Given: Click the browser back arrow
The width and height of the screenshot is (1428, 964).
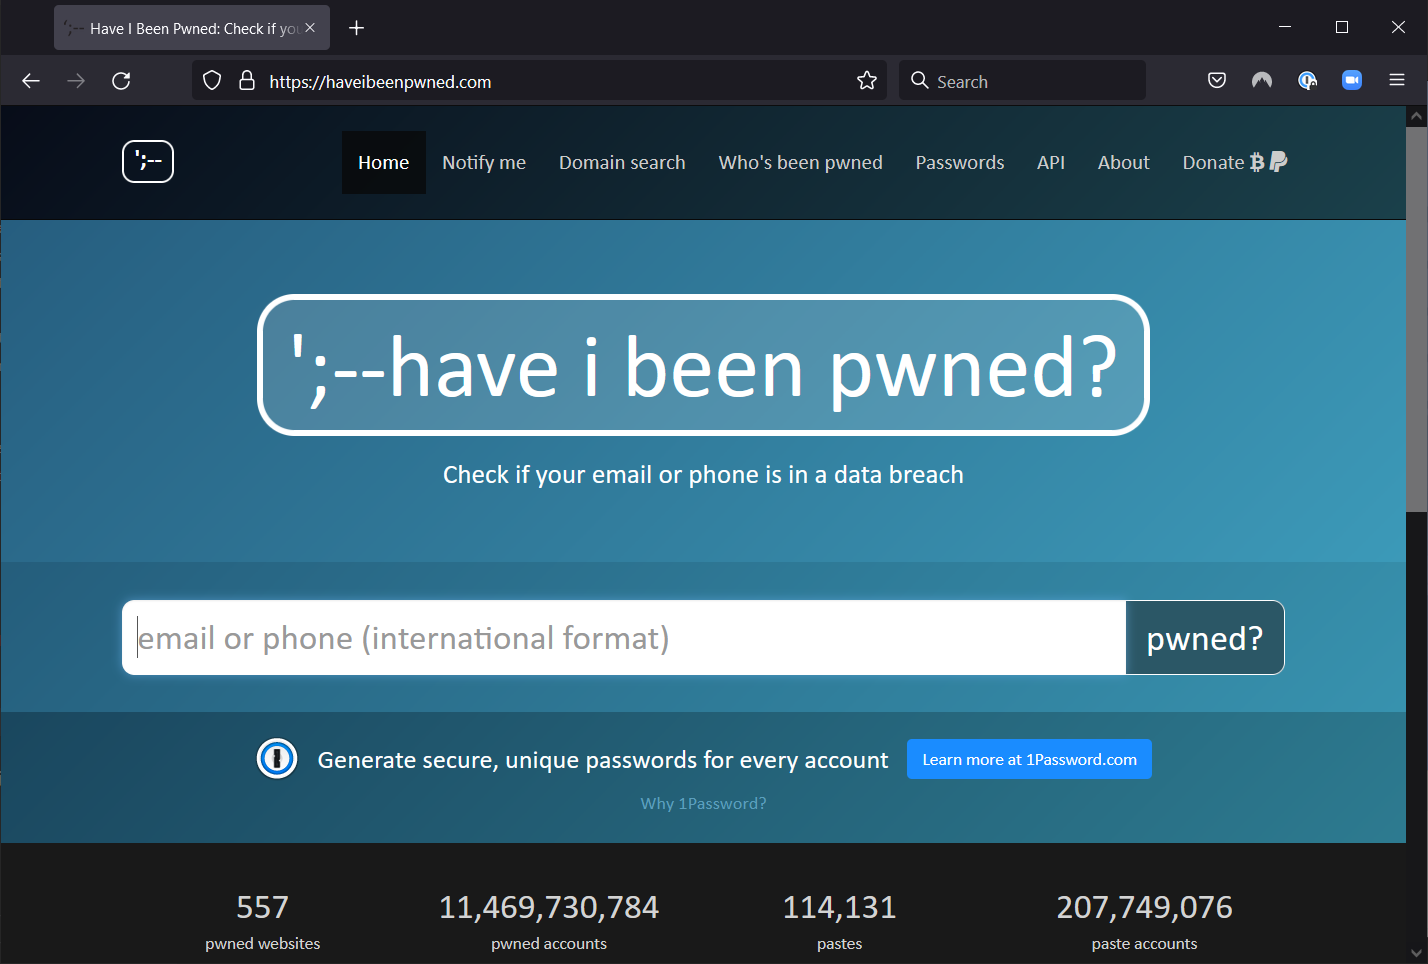Looking at the screenshot, I should coord(31,81).
